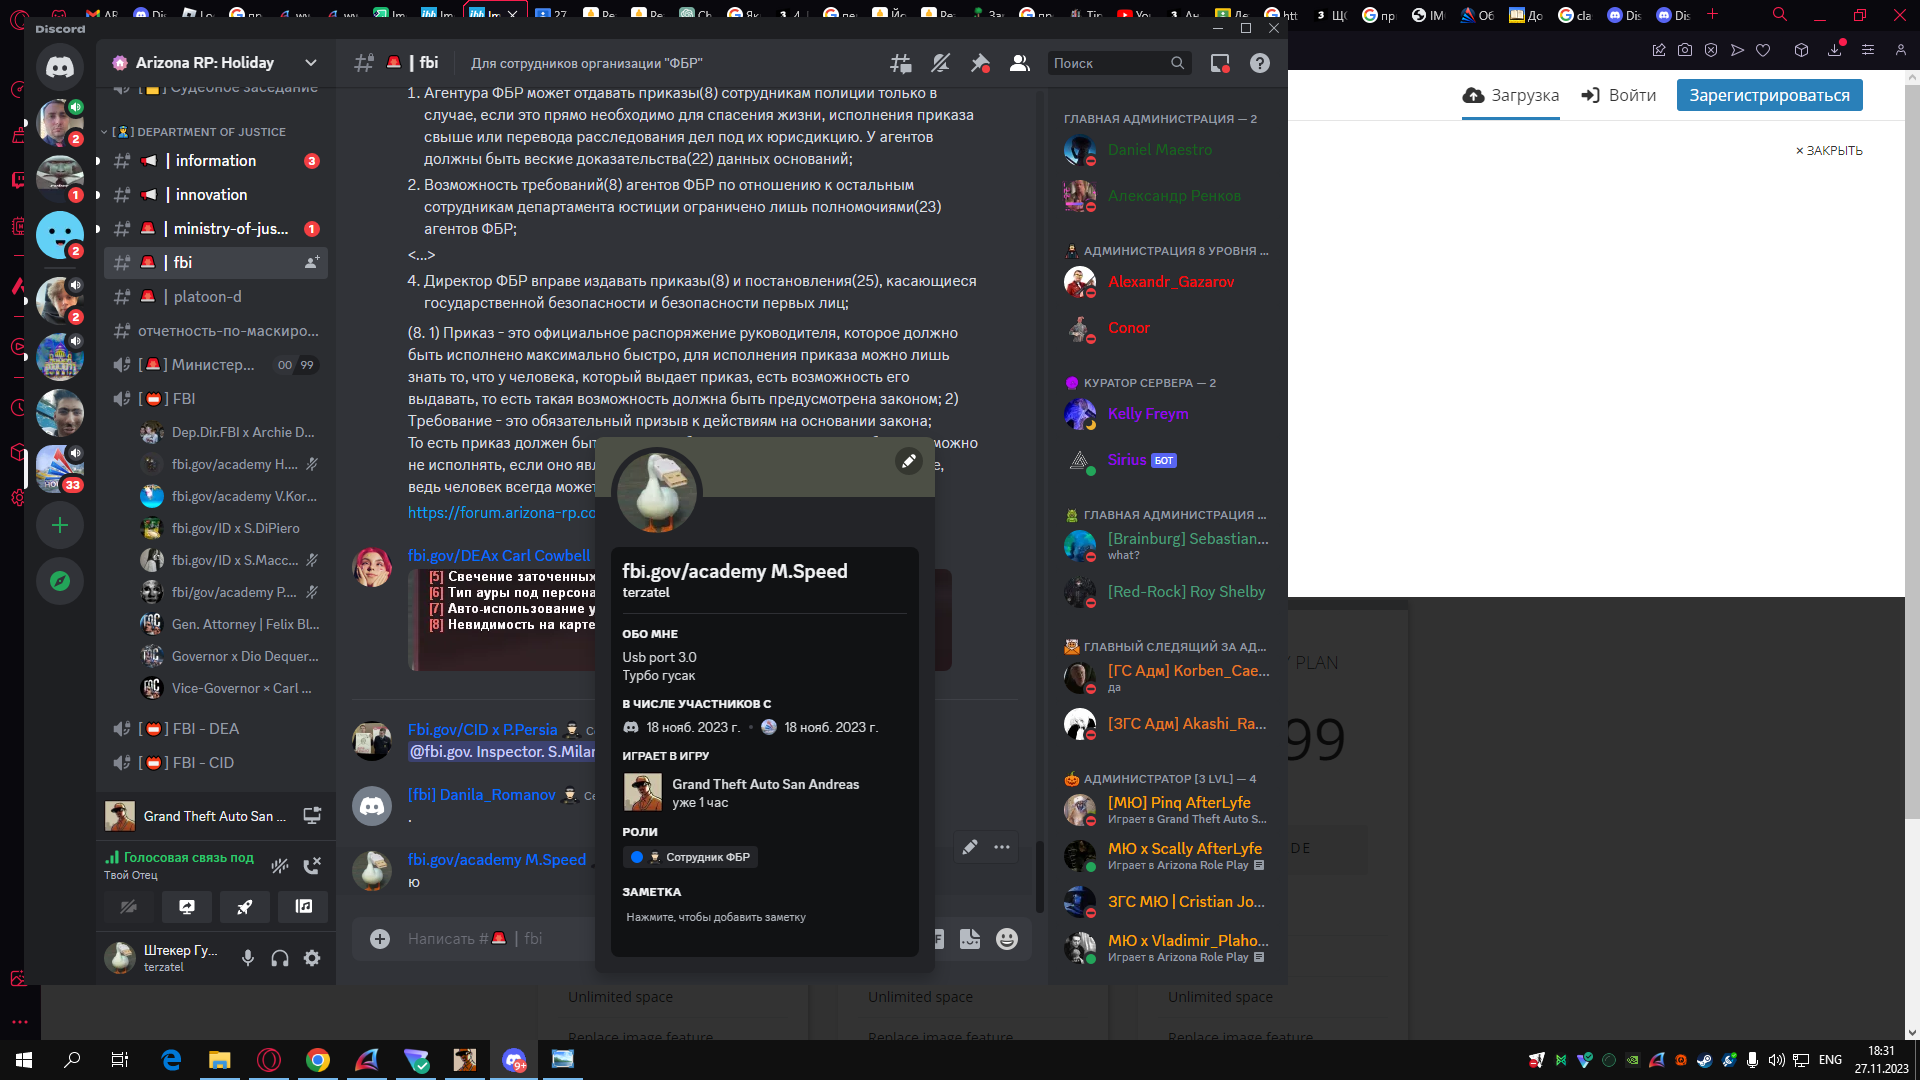
Task: Deafen audio with headphones icon
Action: point(280,958)
